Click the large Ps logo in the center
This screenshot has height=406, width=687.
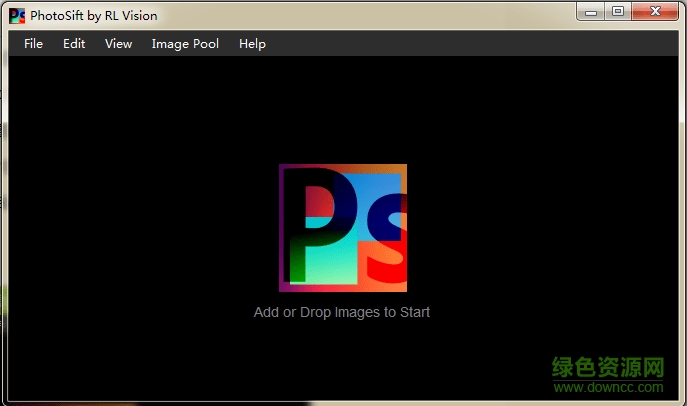point(342,227)
